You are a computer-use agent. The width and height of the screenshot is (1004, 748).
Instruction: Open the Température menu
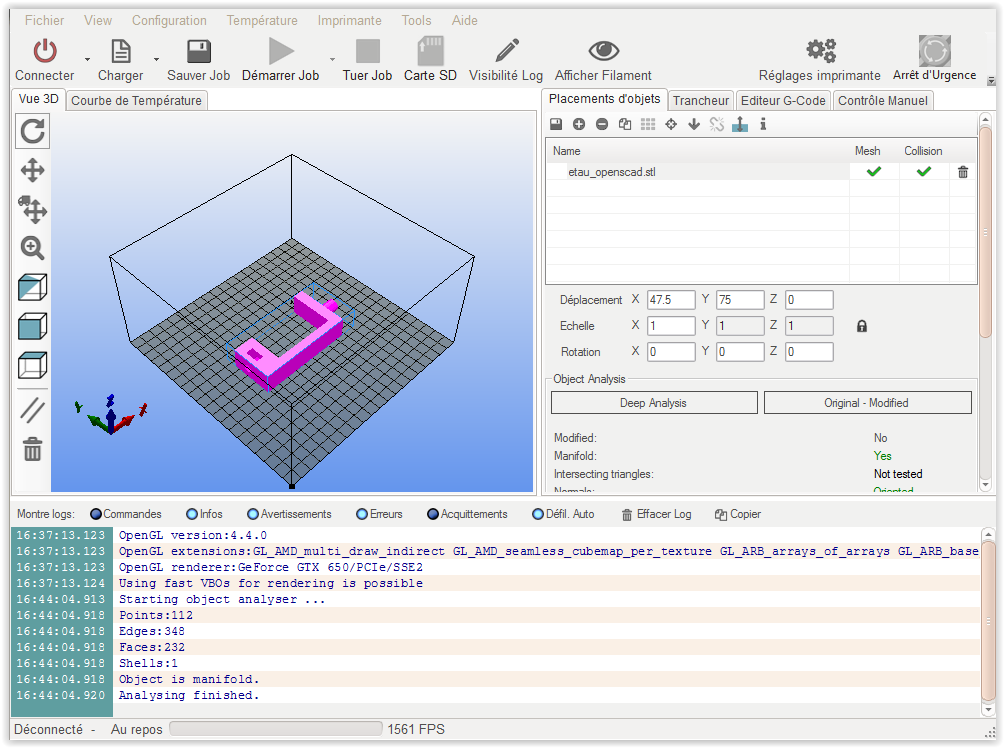(262, 20)
